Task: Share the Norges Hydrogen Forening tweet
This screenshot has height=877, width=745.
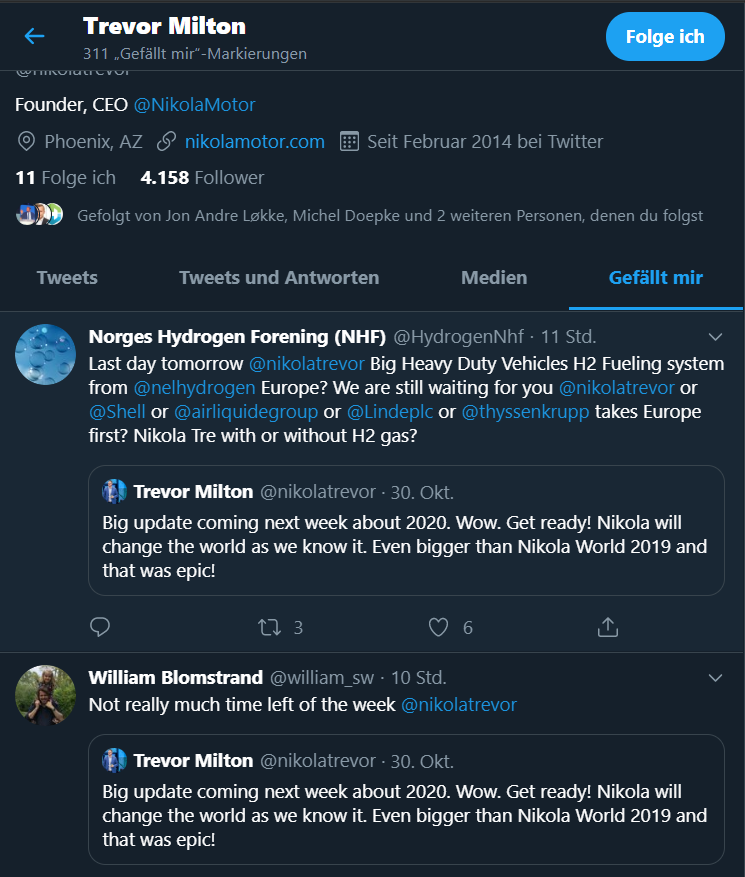Action: point(607,627)
